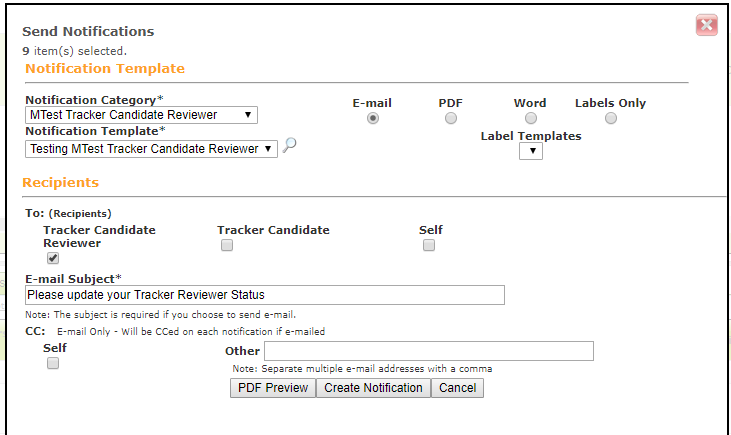Open the Label Templates dropdown
731x435 pixels.
point(531,151)
